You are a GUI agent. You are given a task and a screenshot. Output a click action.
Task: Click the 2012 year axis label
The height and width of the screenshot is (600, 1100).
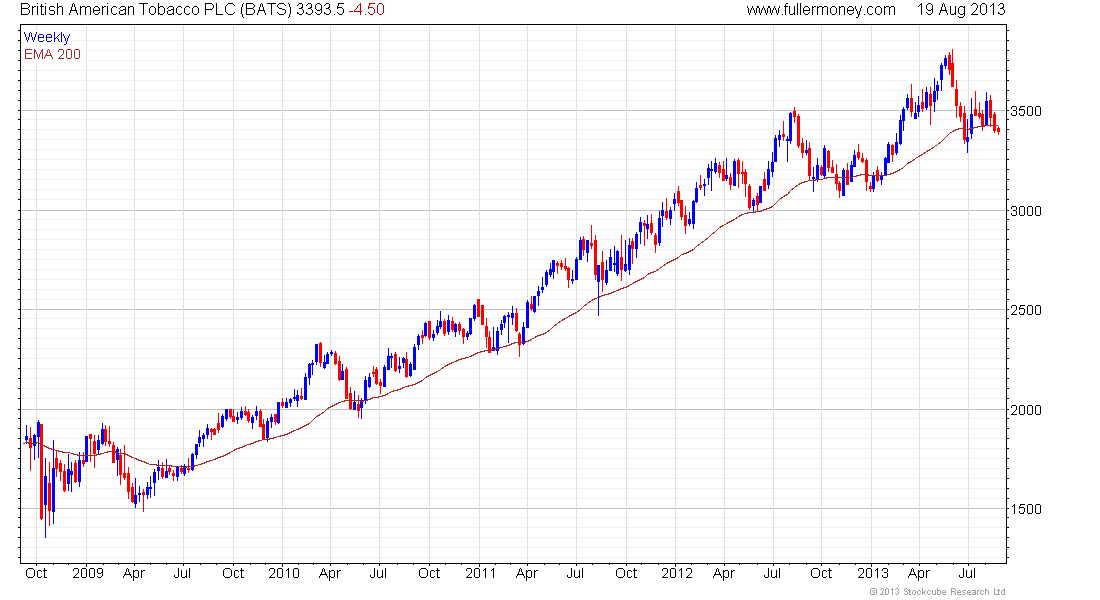677,573
